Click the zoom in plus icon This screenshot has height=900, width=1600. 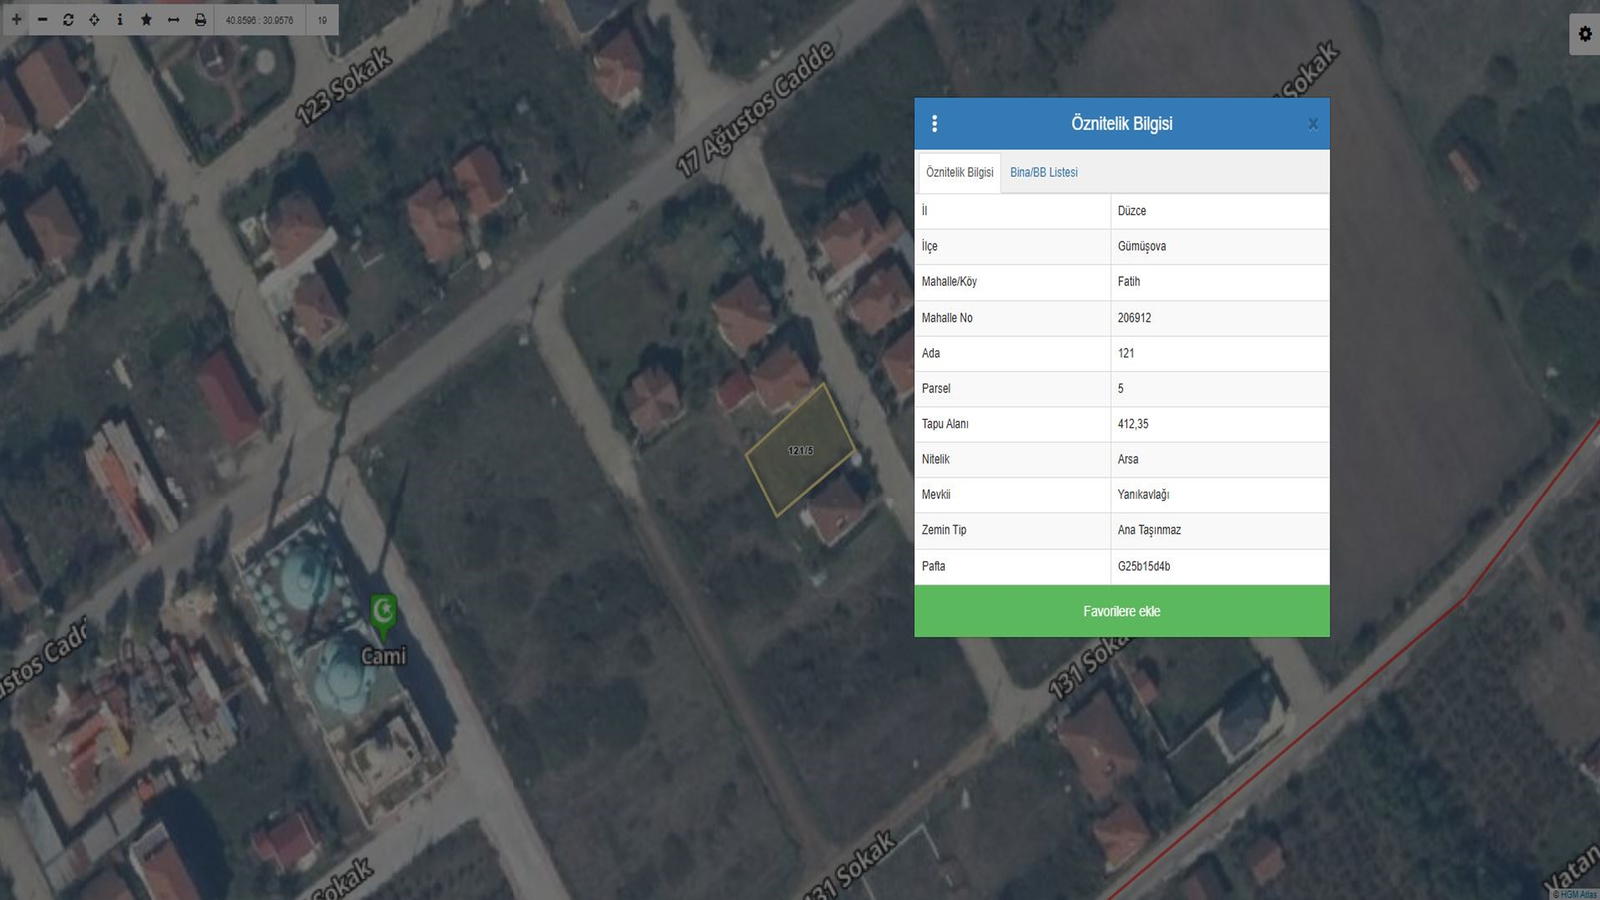click(16, 20)
